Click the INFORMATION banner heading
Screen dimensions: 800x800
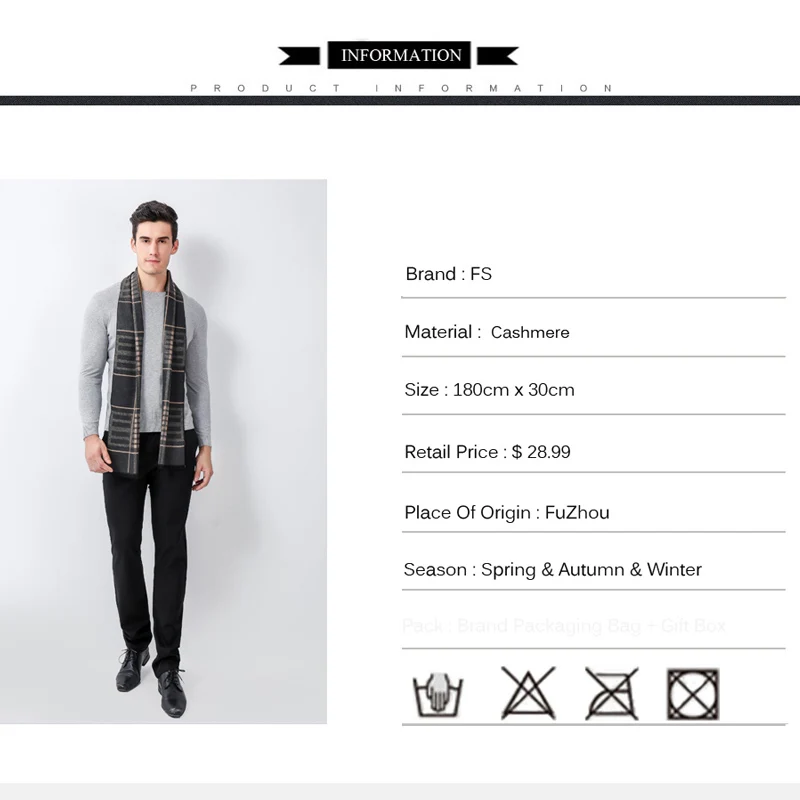pyautogui.click(x=399, y=55)
